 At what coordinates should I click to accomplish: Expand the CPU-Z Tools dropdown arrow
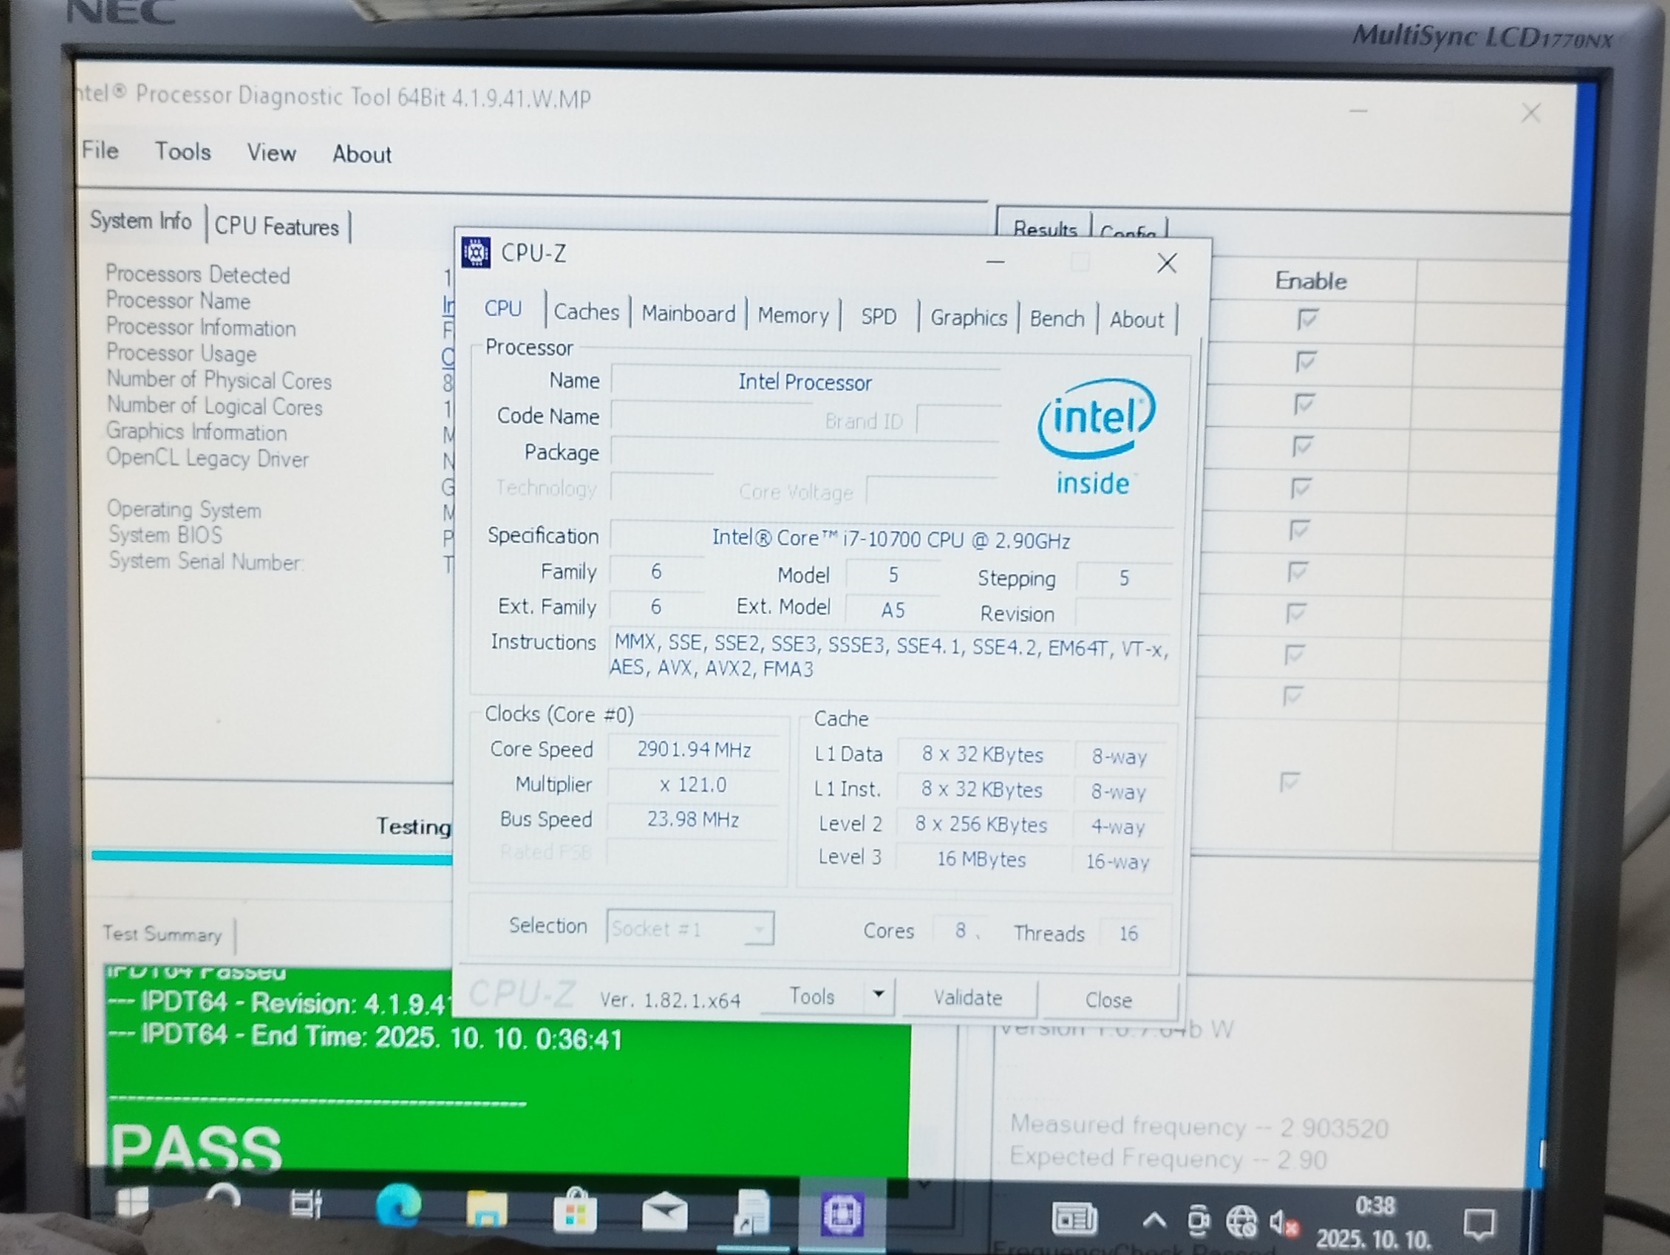tap(878, 995)
